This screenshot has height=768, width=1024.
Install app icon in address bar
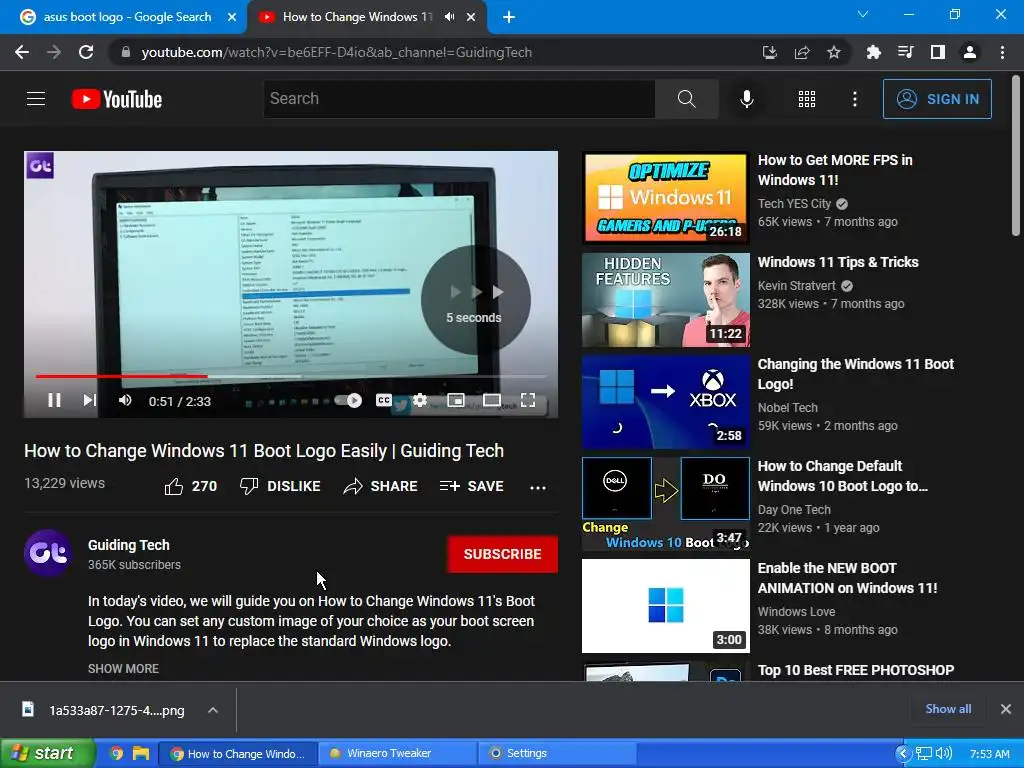tap(769, 52)
